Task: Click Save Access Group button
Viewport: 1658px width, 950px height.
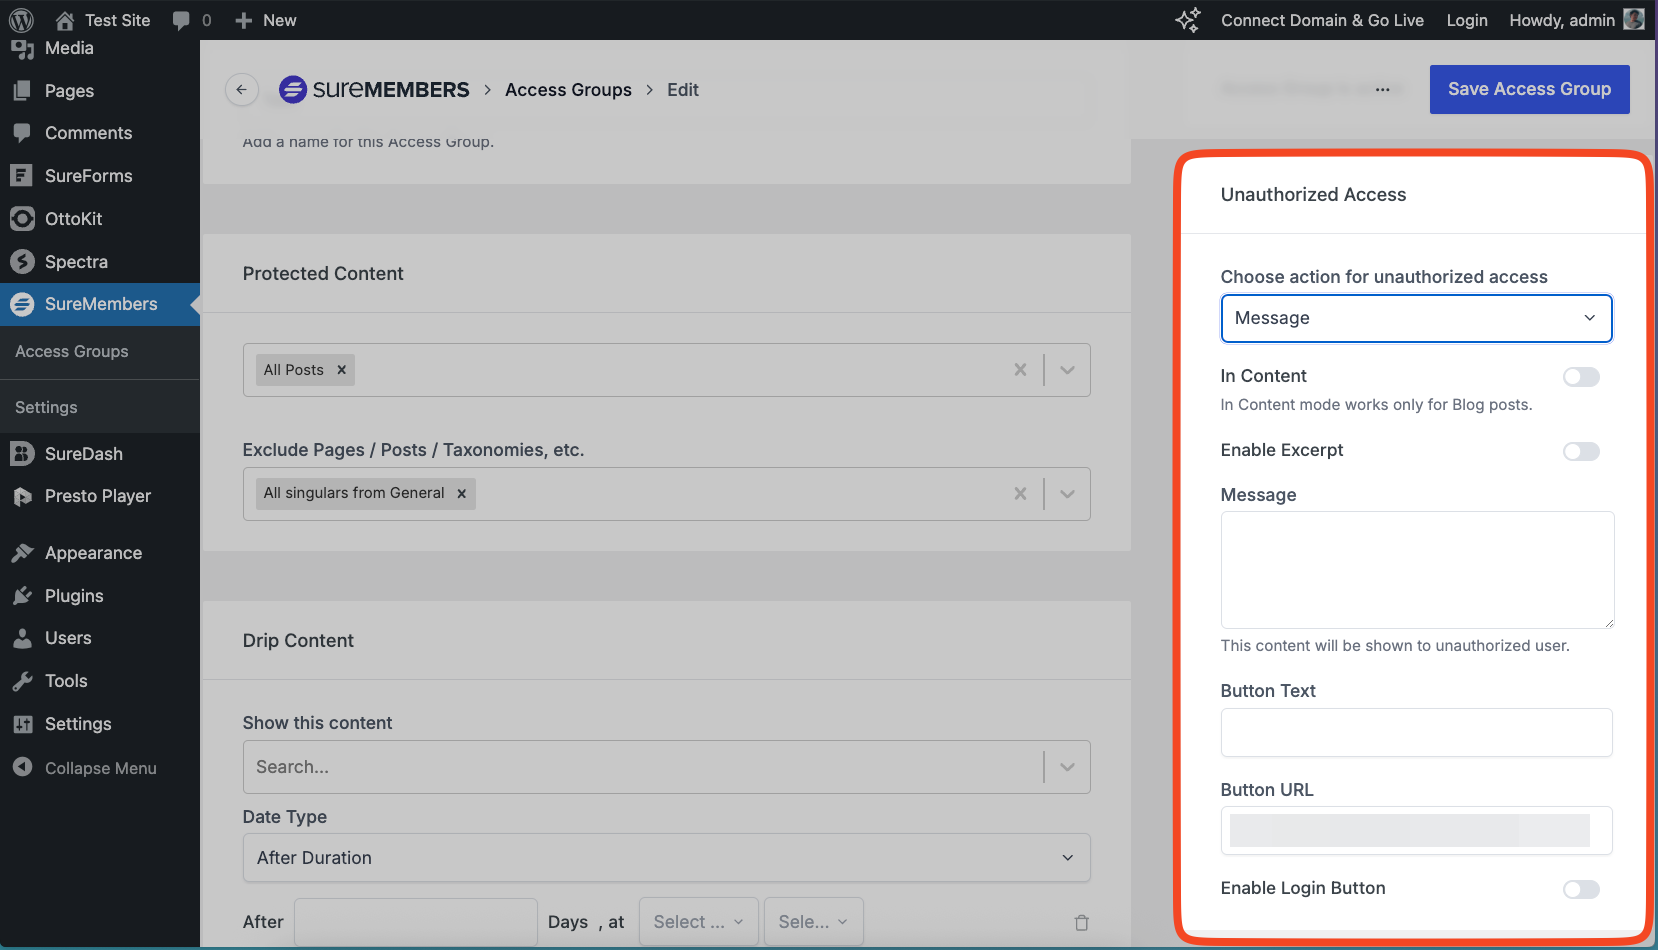Action: [x=1529, y=89]
